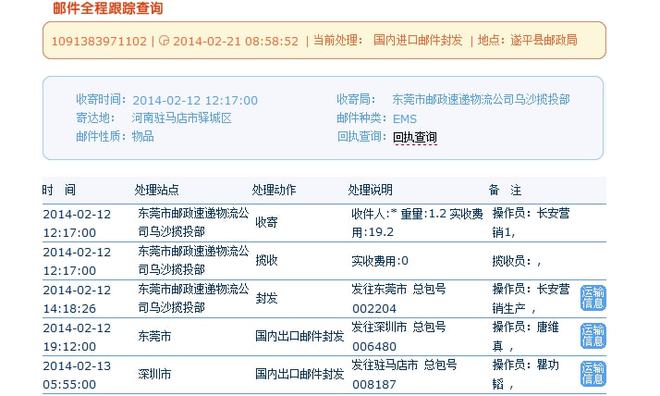Screen dimensions: 660x396
Task: Click 揽收 action cell
Action: tap(266, 260)
